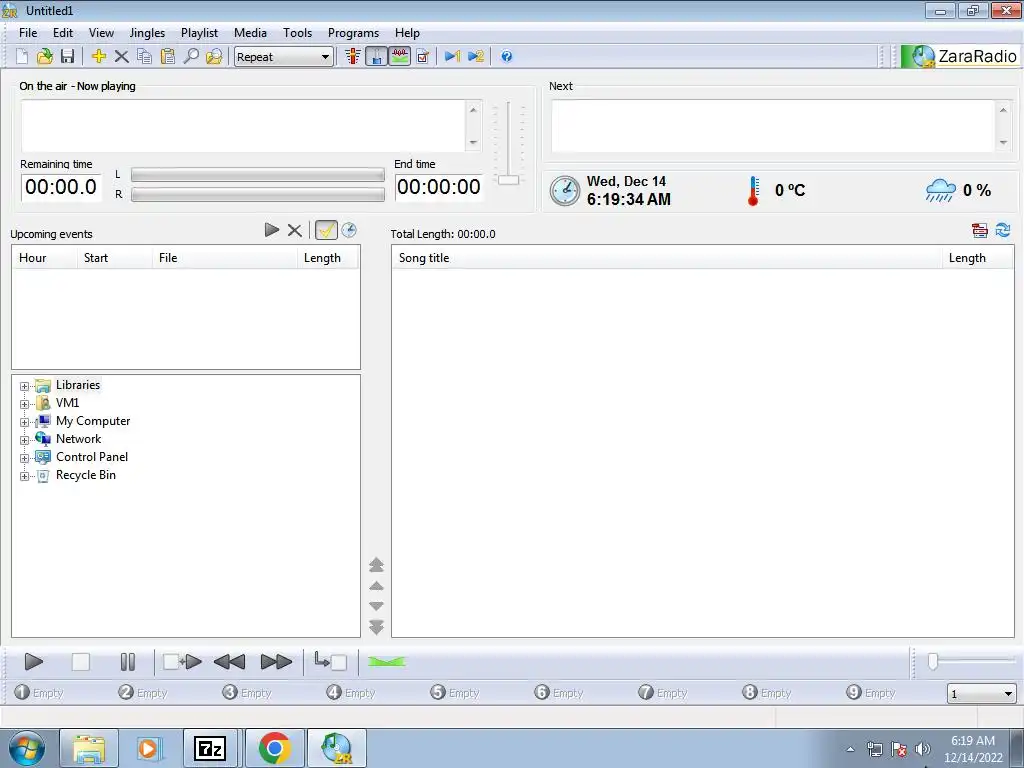
Task: Expand the Libraries tree node
Action: [24, 386]
